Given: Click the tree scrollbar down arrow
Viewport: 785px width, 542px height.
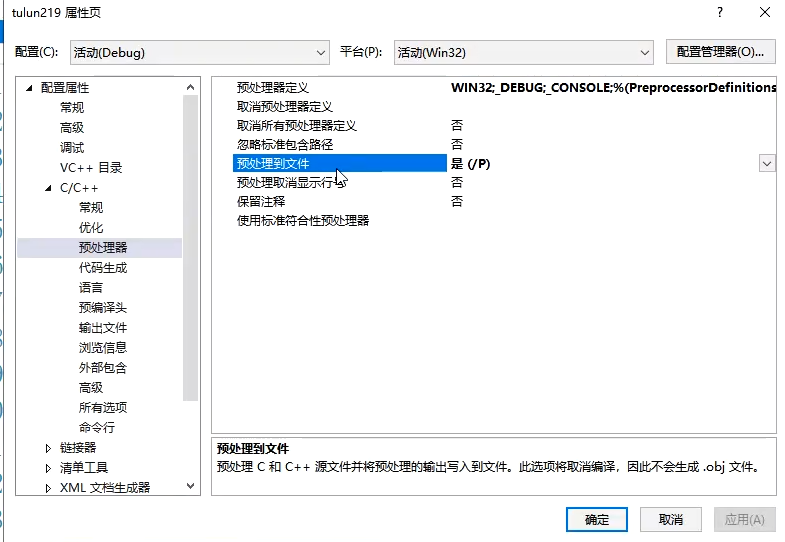Looking at the screenshot, I should point(191,486).
